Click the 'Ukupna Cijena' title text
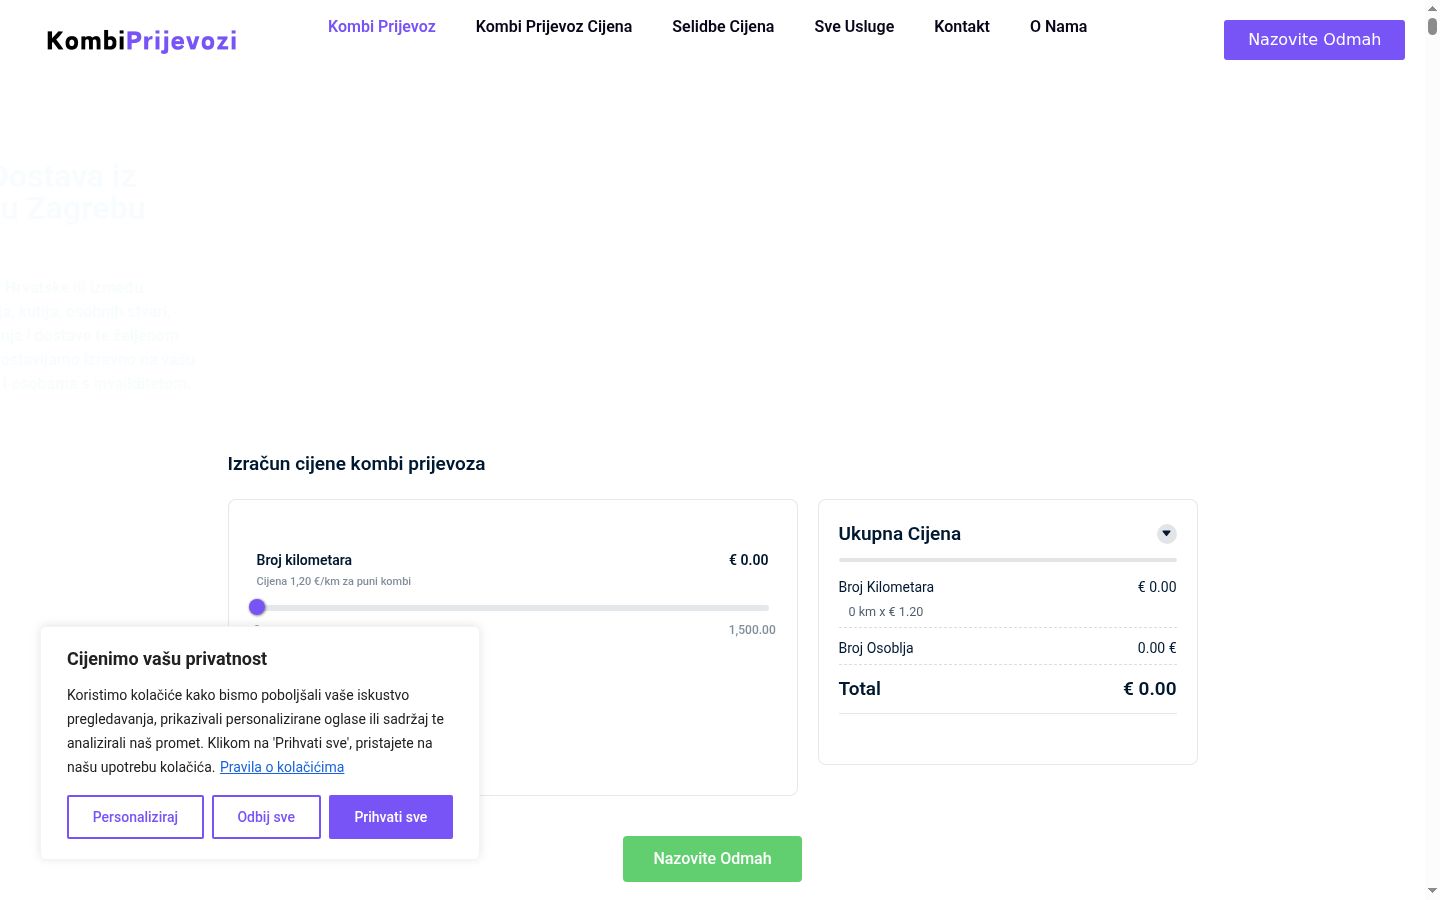Viewport: 1440px width, 900px height. coord(900,534)
